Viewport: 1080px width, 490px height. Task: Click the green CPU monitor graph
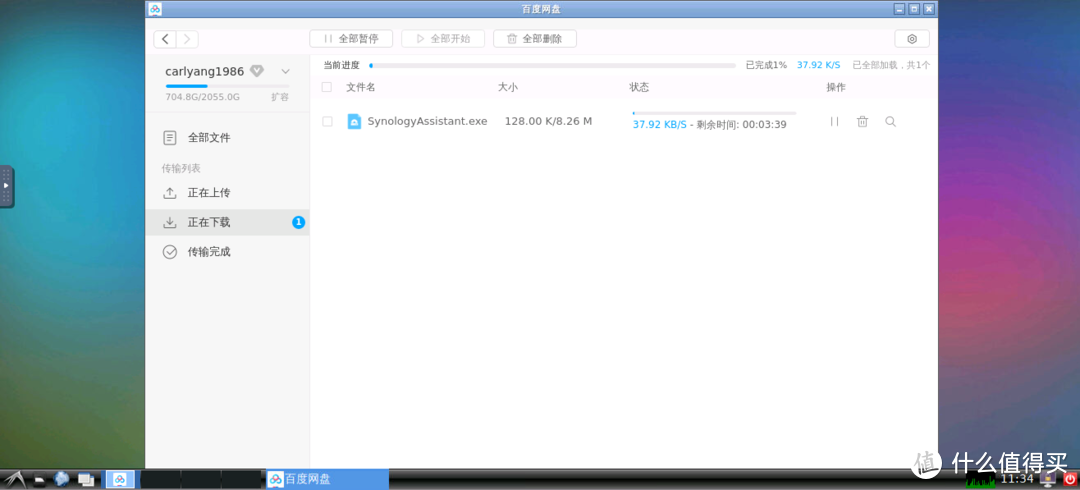point(982,479)
